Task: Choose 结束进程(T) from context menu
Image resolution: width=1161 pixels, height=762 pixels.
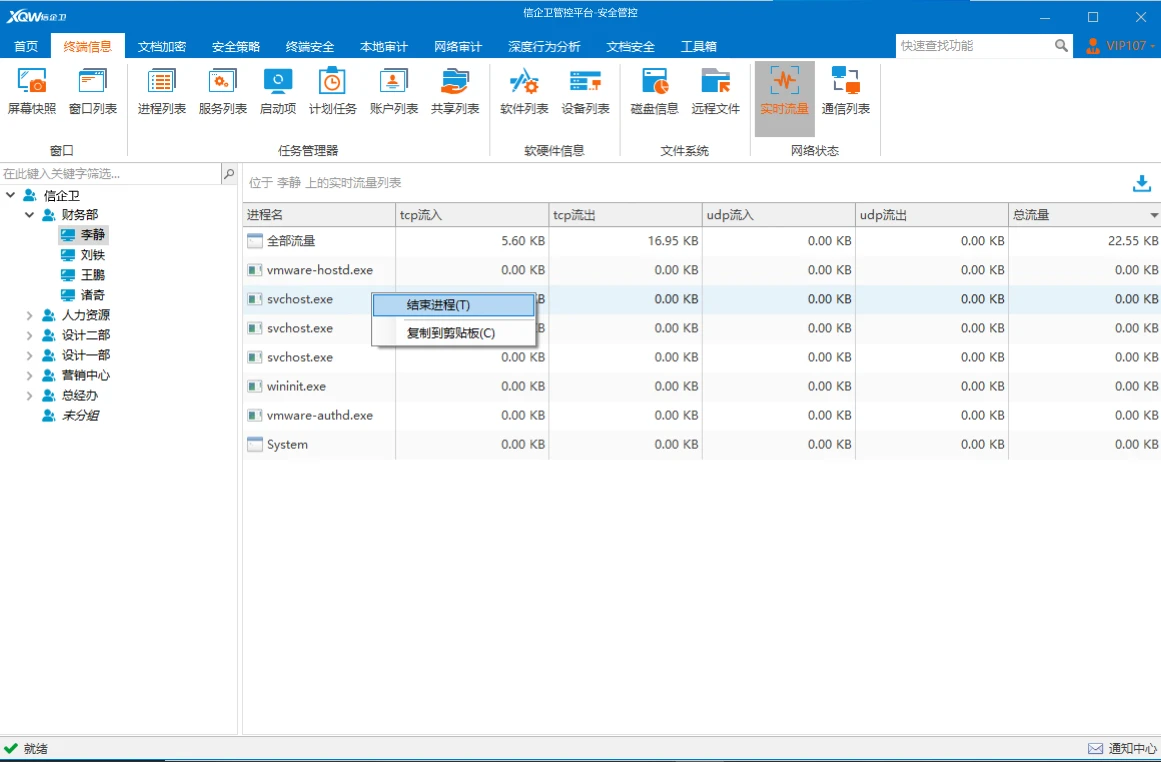Action: point(453,305)
